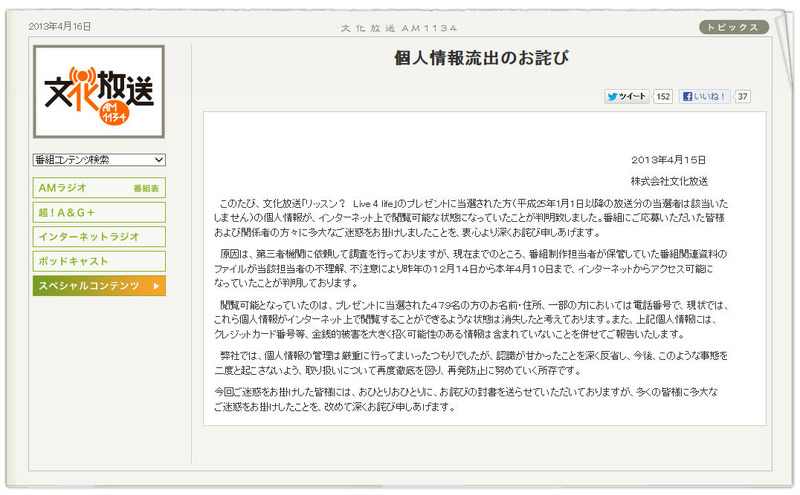Click the 個人情報流出のお詫び page title
800x495 pixels.
(481, 57)
